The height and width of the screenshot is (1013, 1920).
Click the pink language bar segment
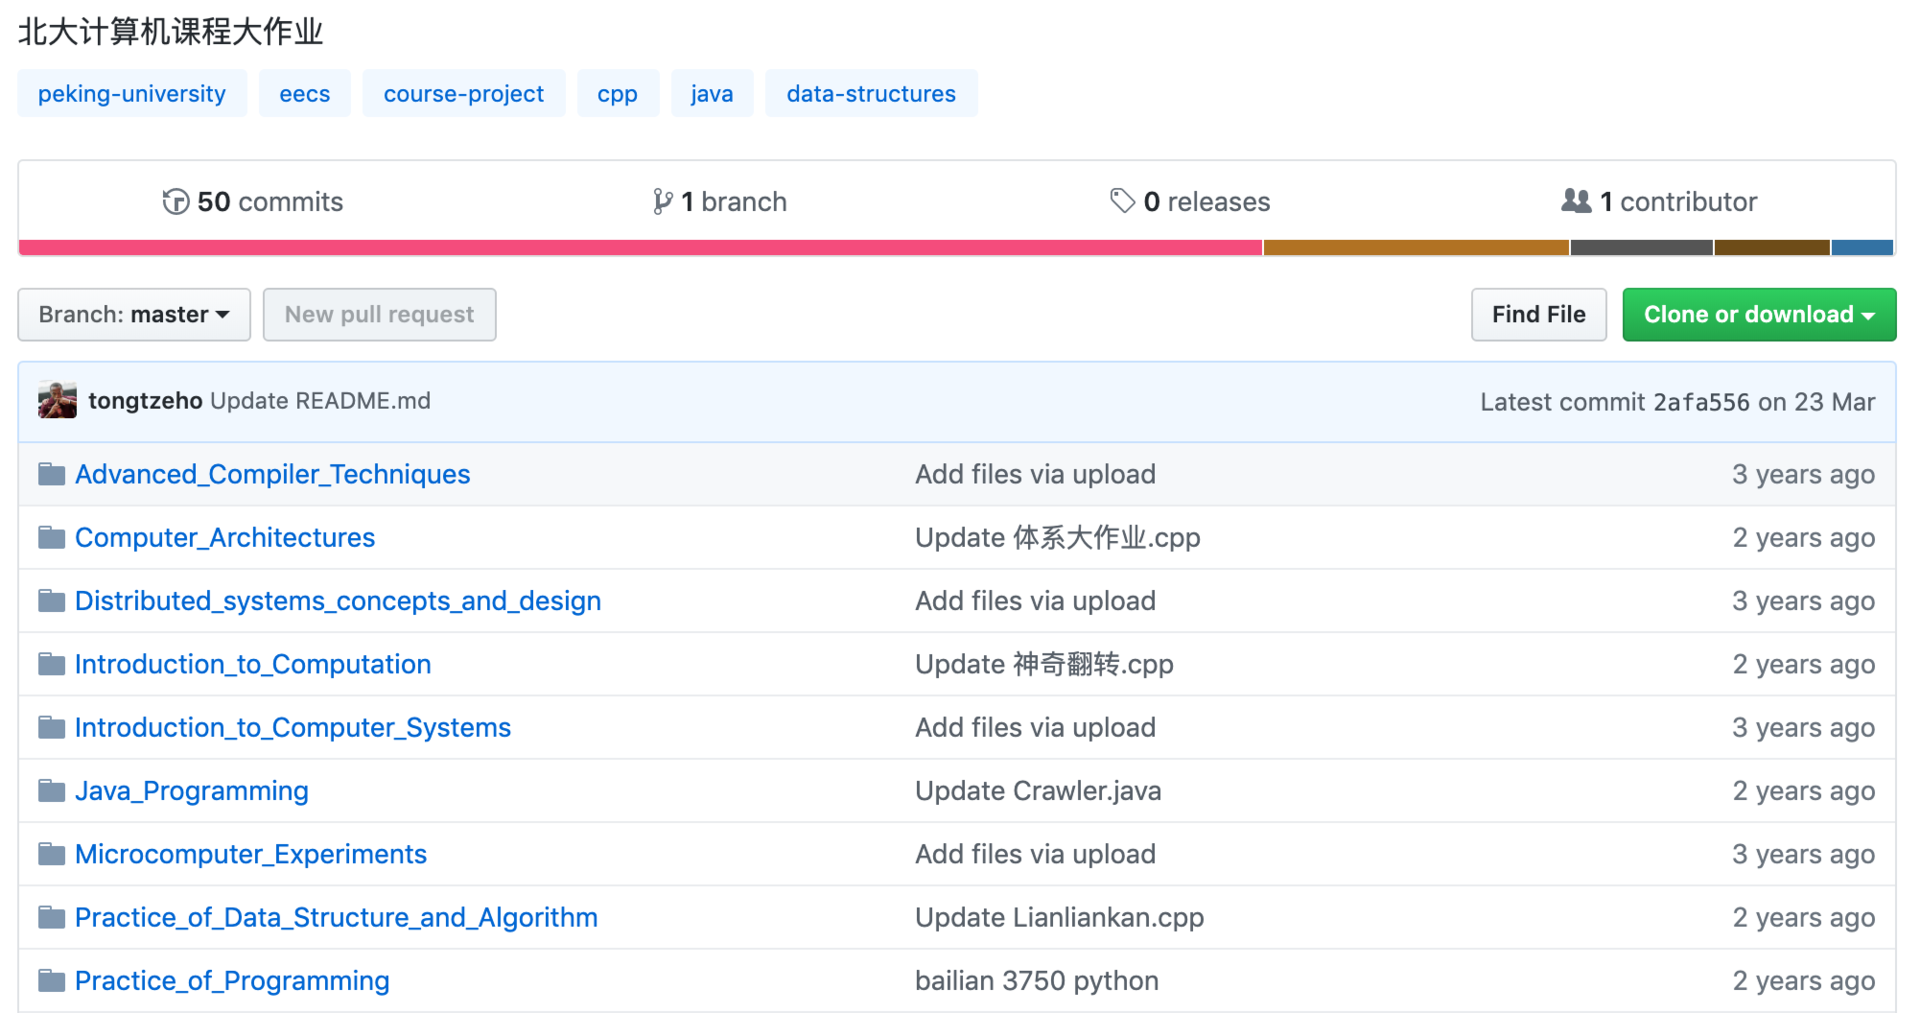click(x=640, y=248)
